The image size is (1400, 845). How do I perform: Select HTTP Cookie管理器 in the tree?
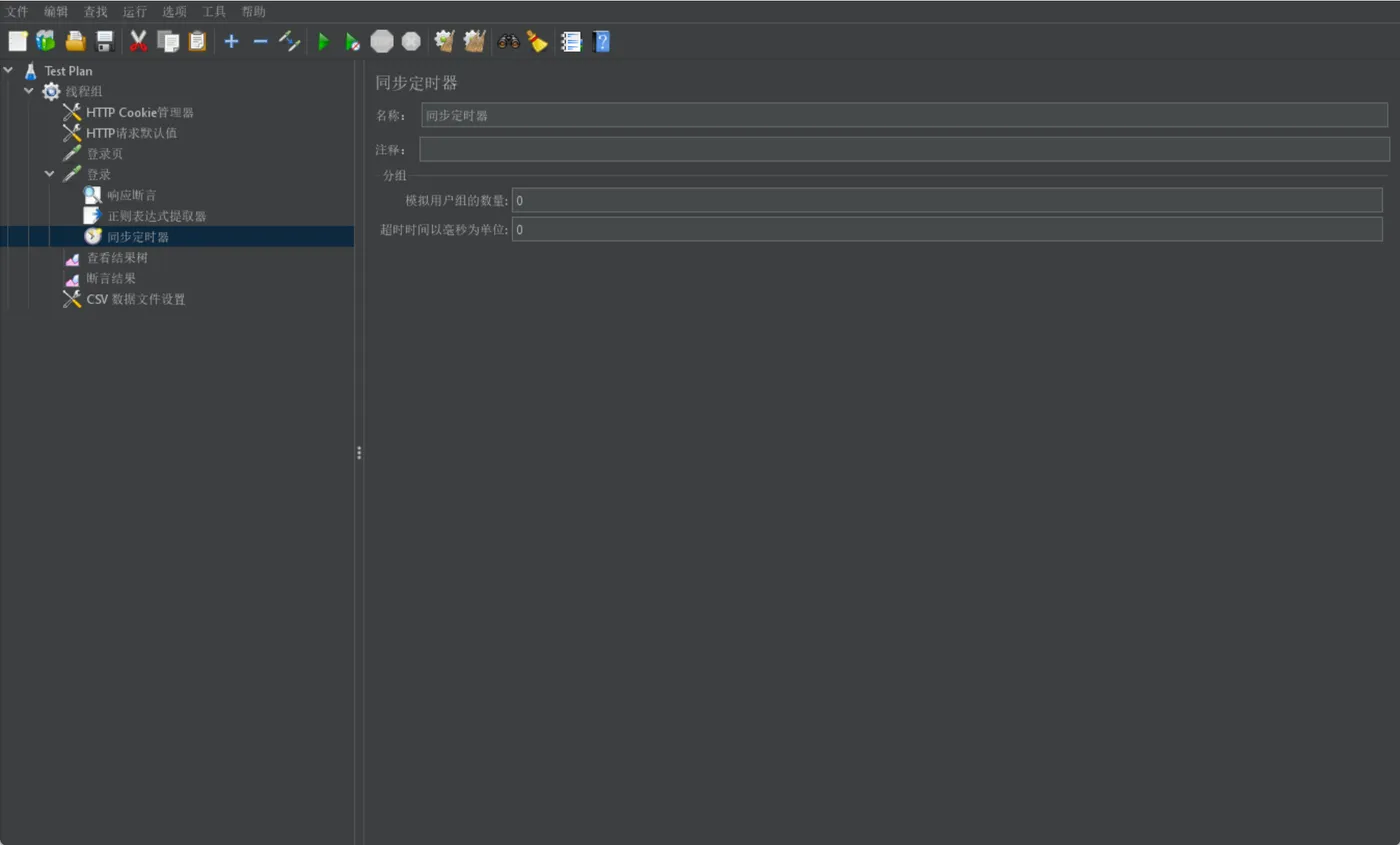pyautogui.click(x=140, y=112)
